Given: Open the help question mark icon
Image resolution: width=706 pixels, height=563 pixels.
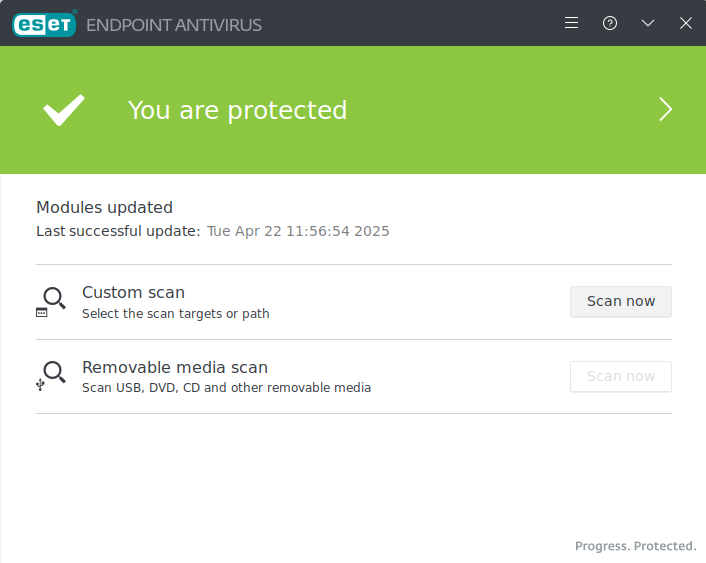Looking at the screenshot, I should coord(610,23).
